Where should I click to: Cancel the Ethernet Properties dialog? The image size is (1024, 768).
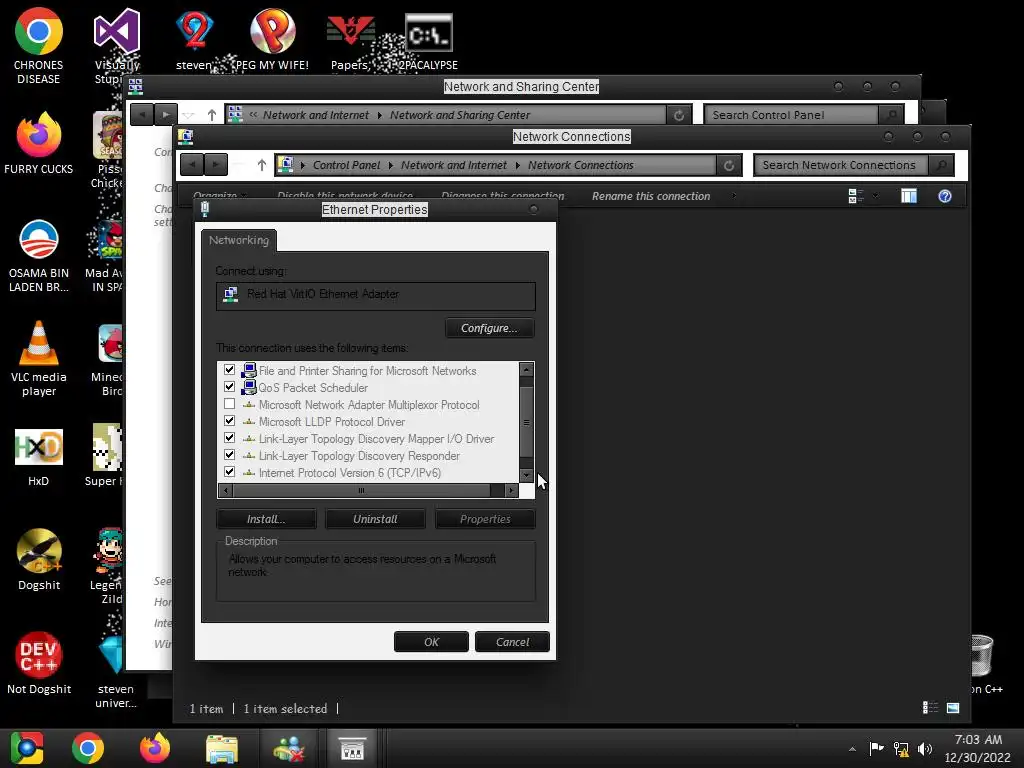(512, 642)
